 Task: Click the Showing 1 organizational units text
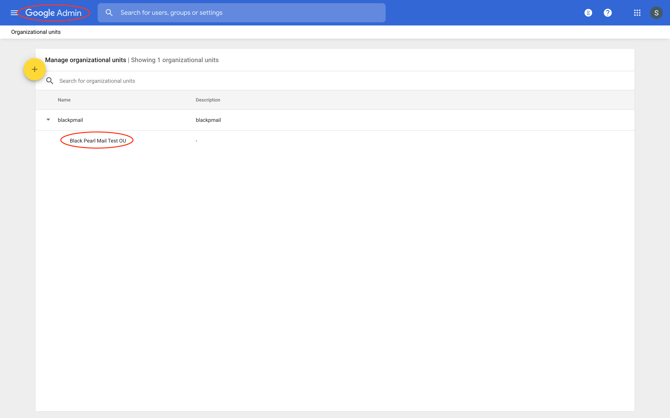coord(175,60)
